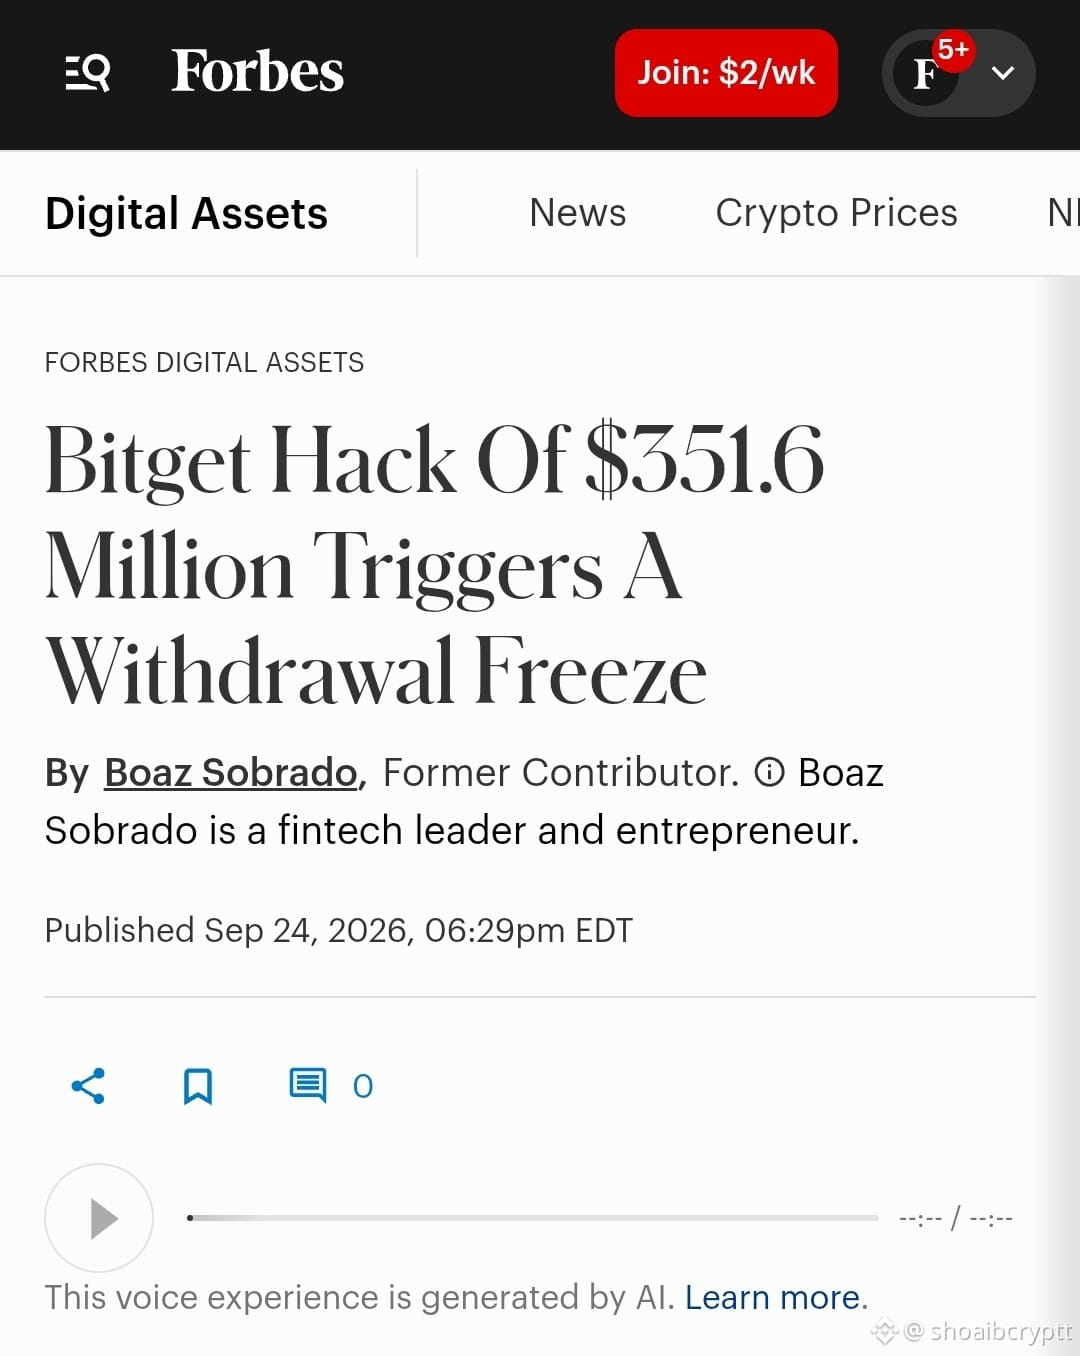
Task: Open the comments icon
Action: pyautogui.click(x=308, y=1086)
